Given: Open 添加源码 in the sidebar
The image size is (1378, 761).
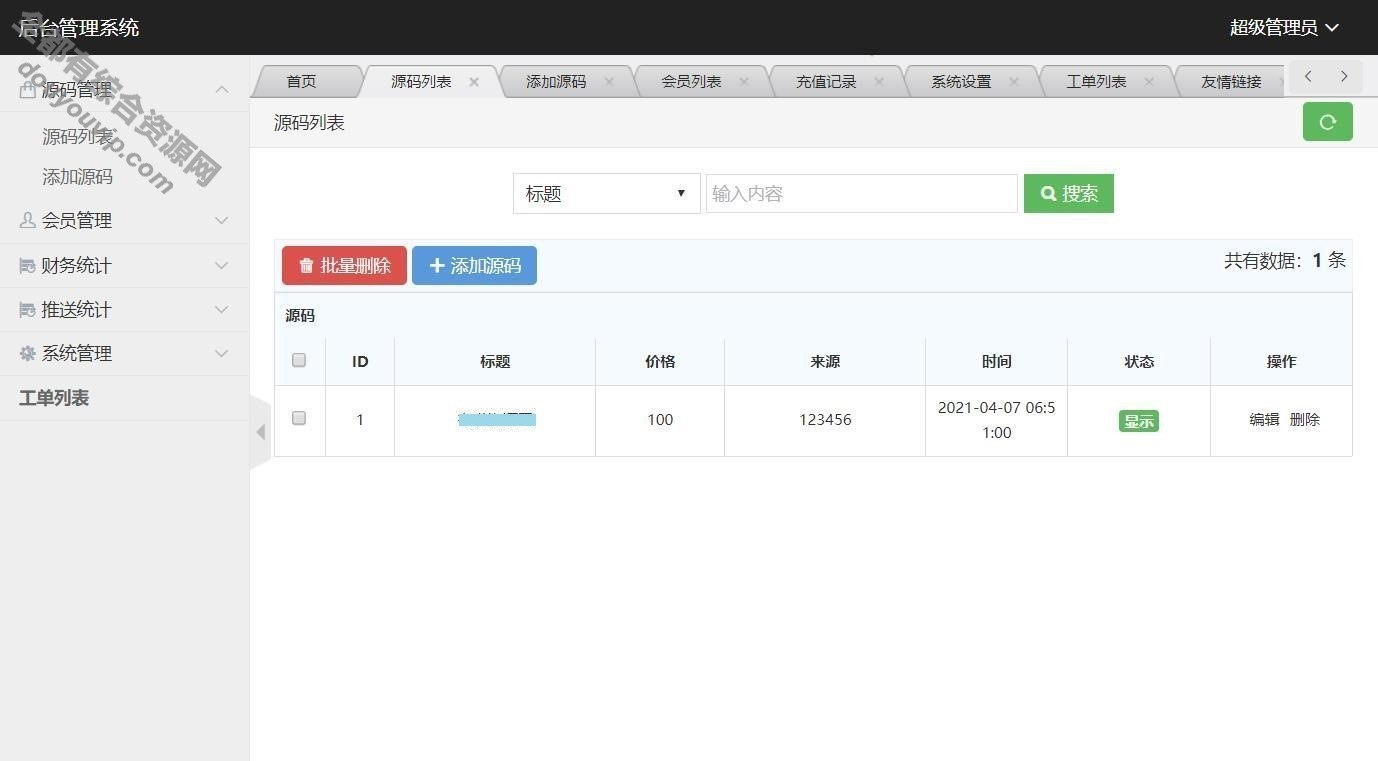Looking at the screenshot, I should 77,177.
